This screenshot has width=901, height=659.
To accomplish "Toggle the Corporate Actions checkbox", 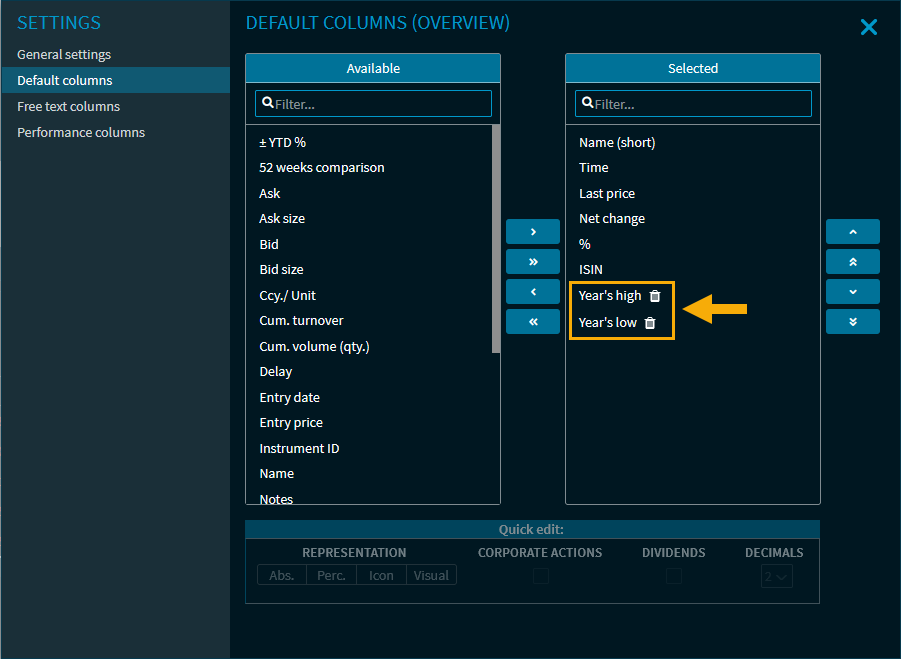I will 541,575.
